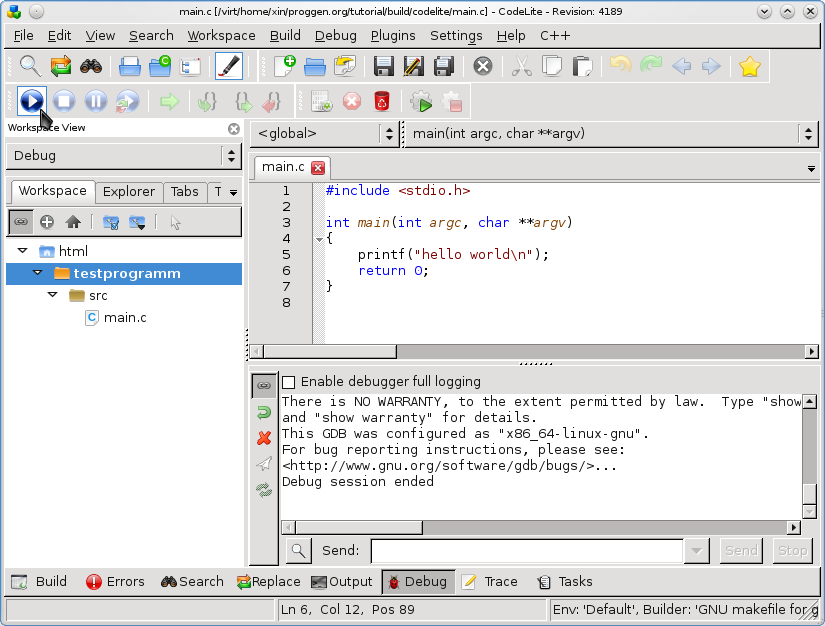Switch to the Explorer tab
Image resolution: width=825 pixels, height=626 pixels.
[129, 192]
